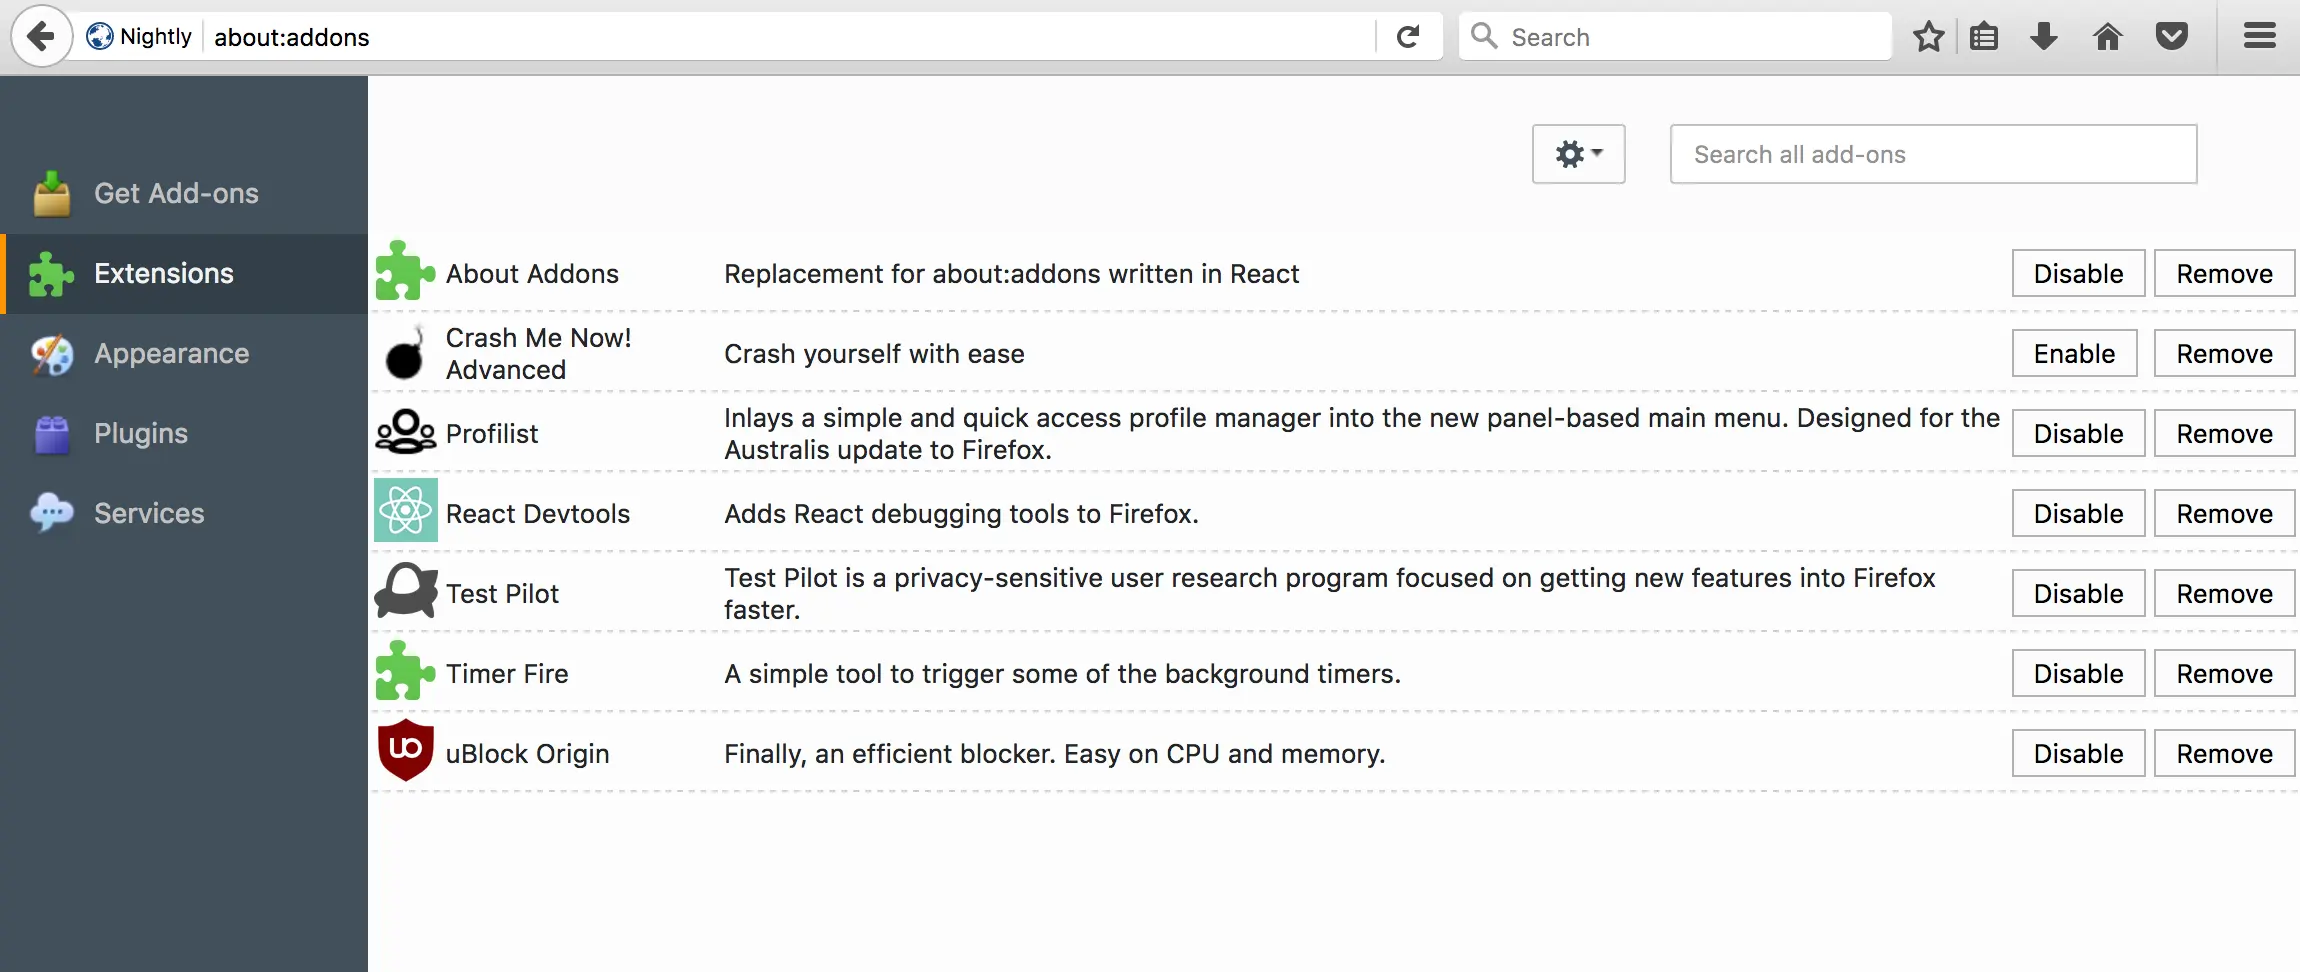Disable the uBlock Origin extension

point(2078,754)
